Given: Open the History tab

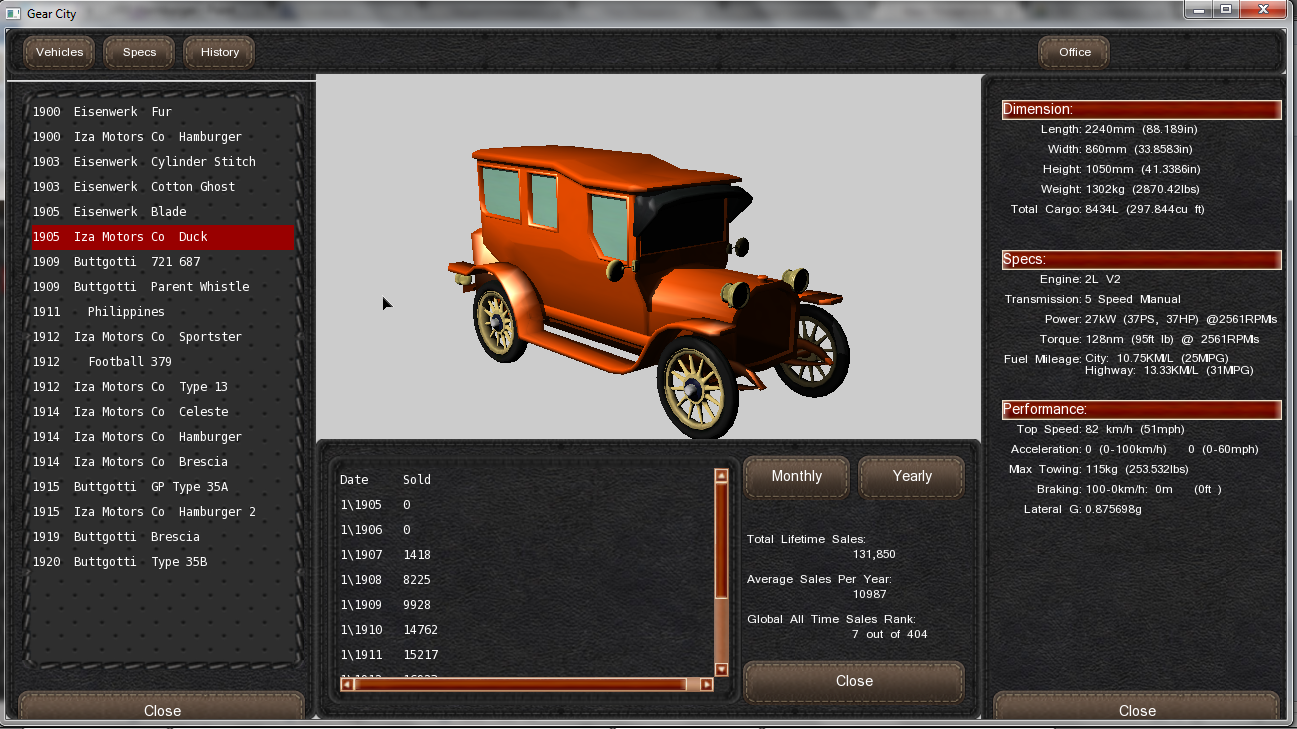Looking at the screenshot, I should point(219,52).
